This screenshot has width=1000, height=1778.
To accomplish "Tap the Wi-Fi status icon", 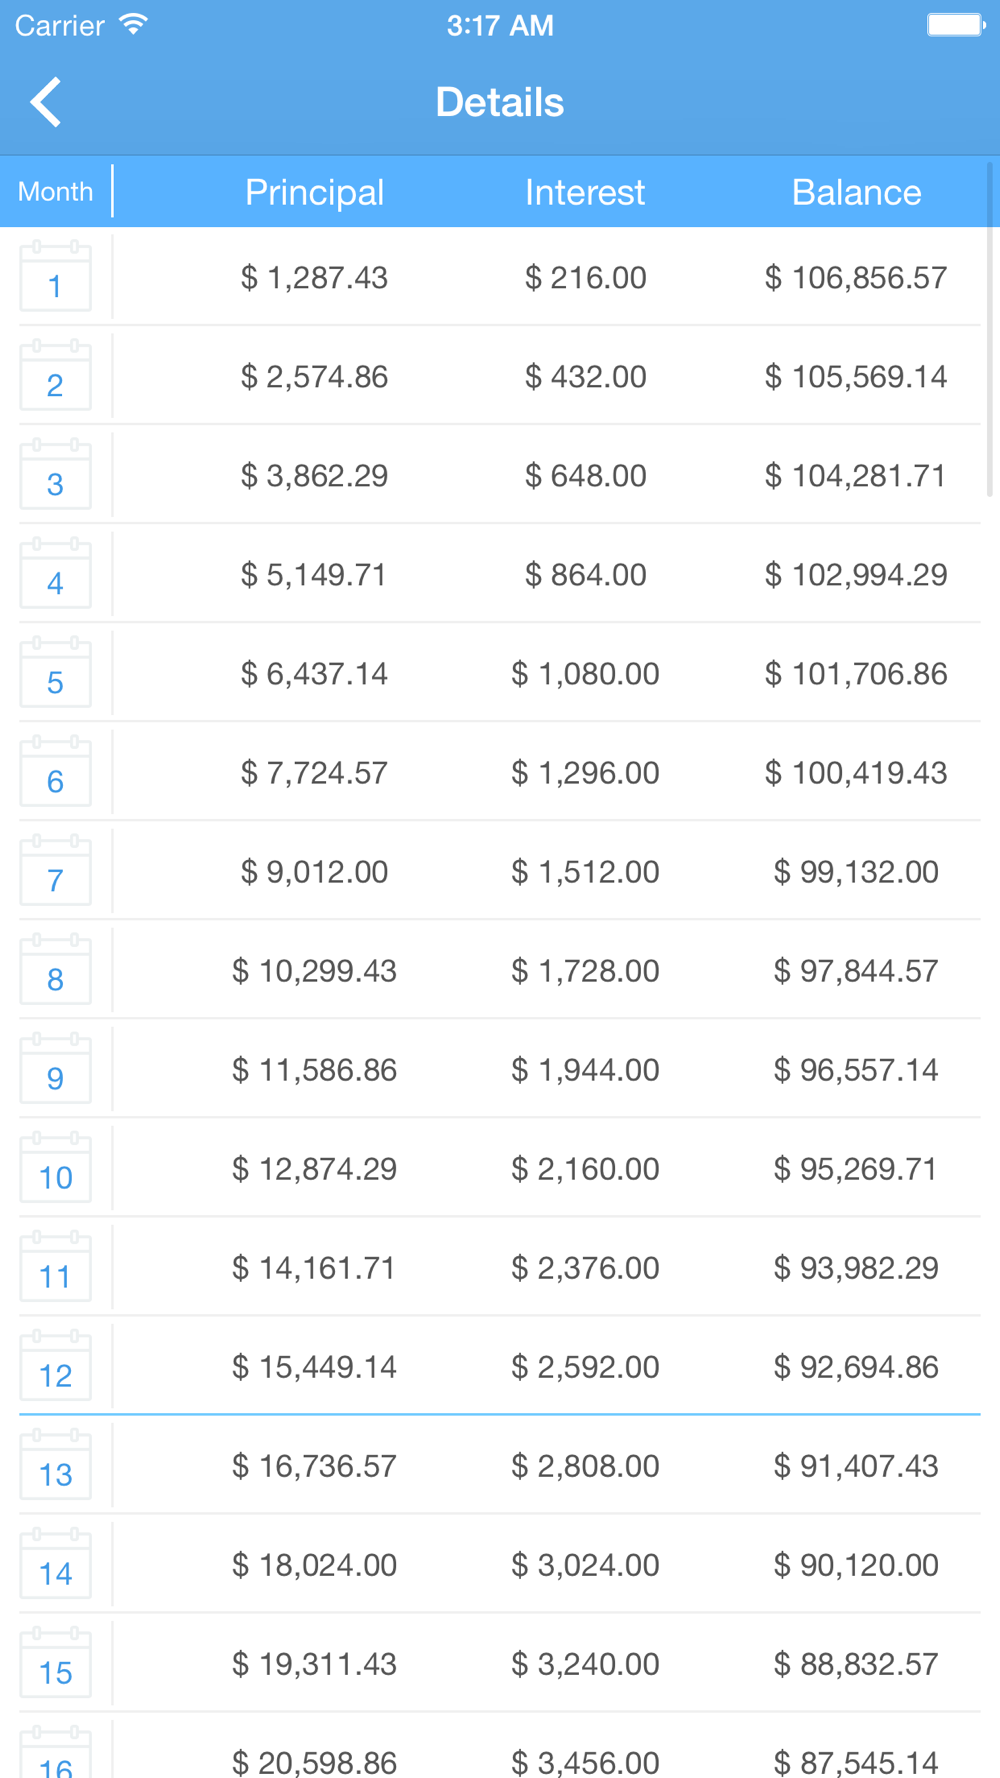I will point(133,25).
